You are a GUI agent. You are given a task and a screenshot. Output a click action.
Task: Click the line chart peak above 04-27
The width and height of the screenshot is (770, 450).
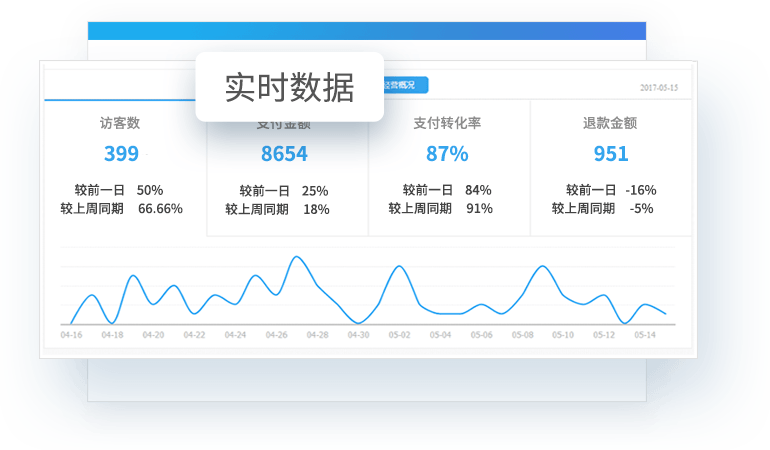click(296, 257)
